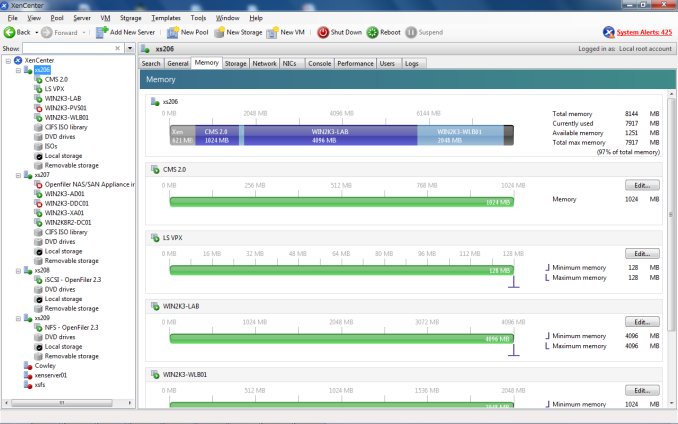Select the XenCenter root node icon
The height and width of the screenshot is (424, 678).
18,61
